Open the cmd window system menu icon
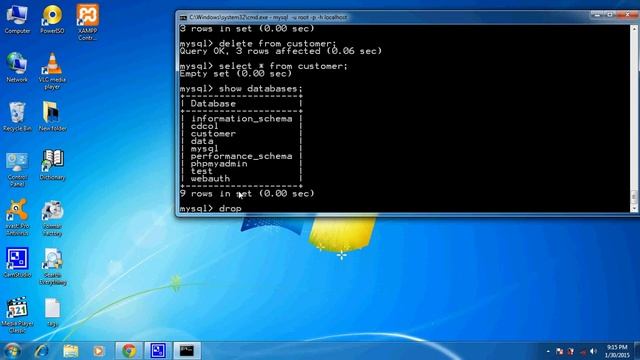Image resolution: width=640 pixels, height=360 pixels. tap(183, 18)
